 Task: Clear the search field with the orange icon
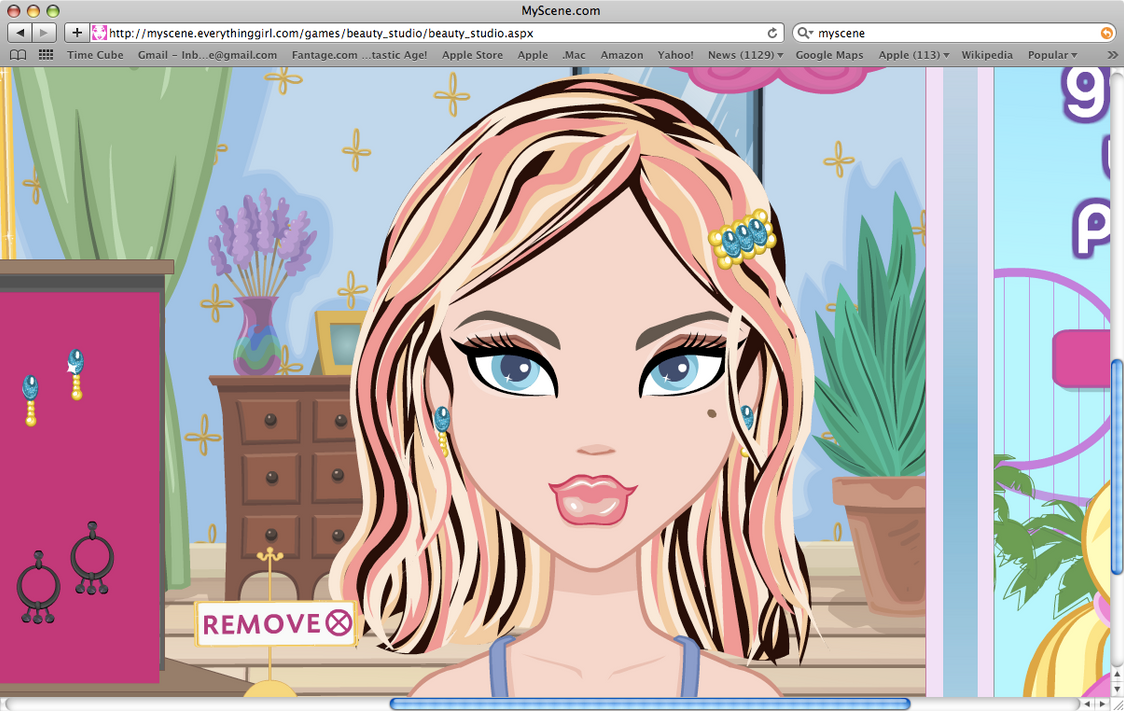1106,32
